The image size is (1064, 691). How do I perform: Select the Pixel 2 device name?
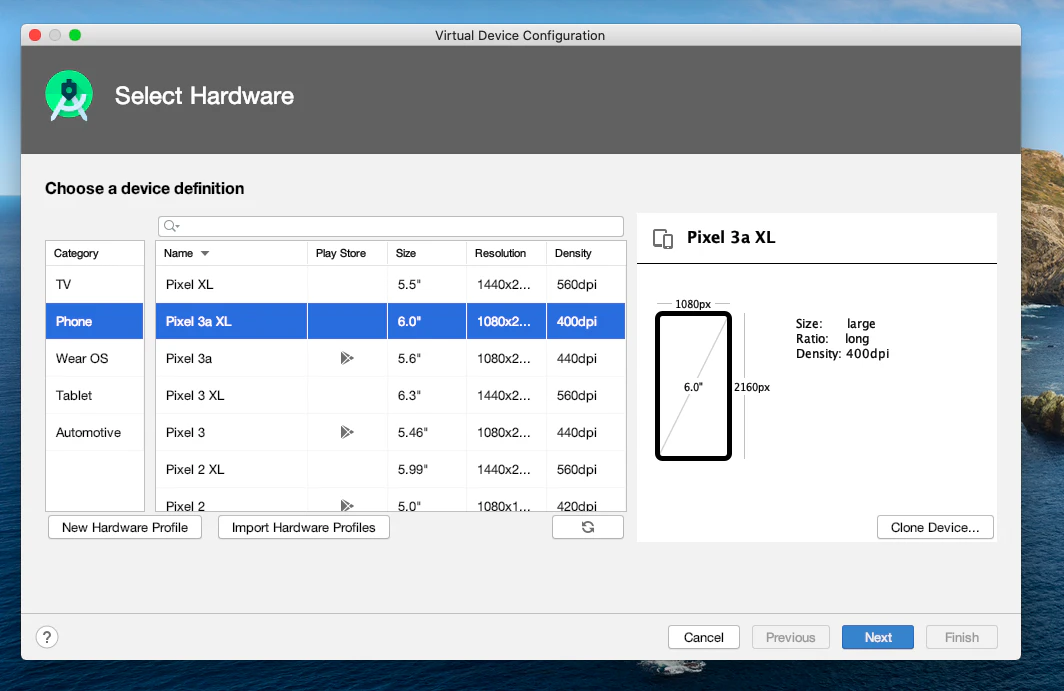(x=185, y=506)
